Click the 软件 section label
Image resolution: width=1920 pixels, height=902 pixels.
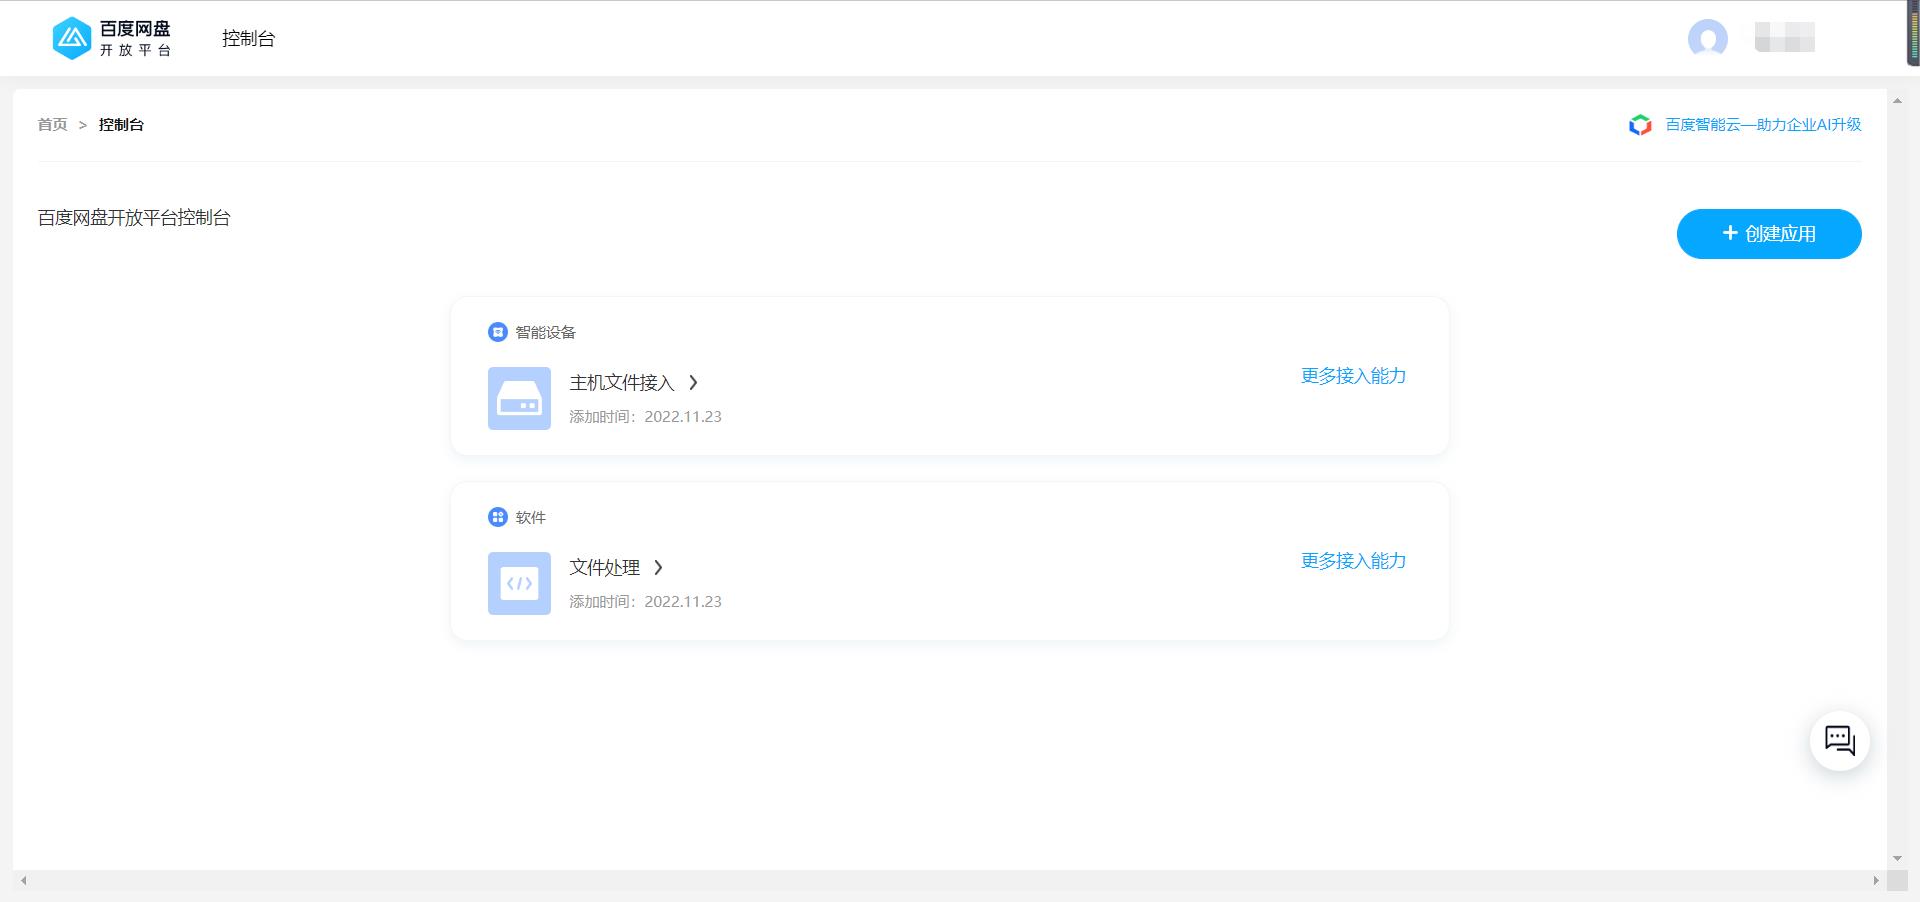[530, 517]
